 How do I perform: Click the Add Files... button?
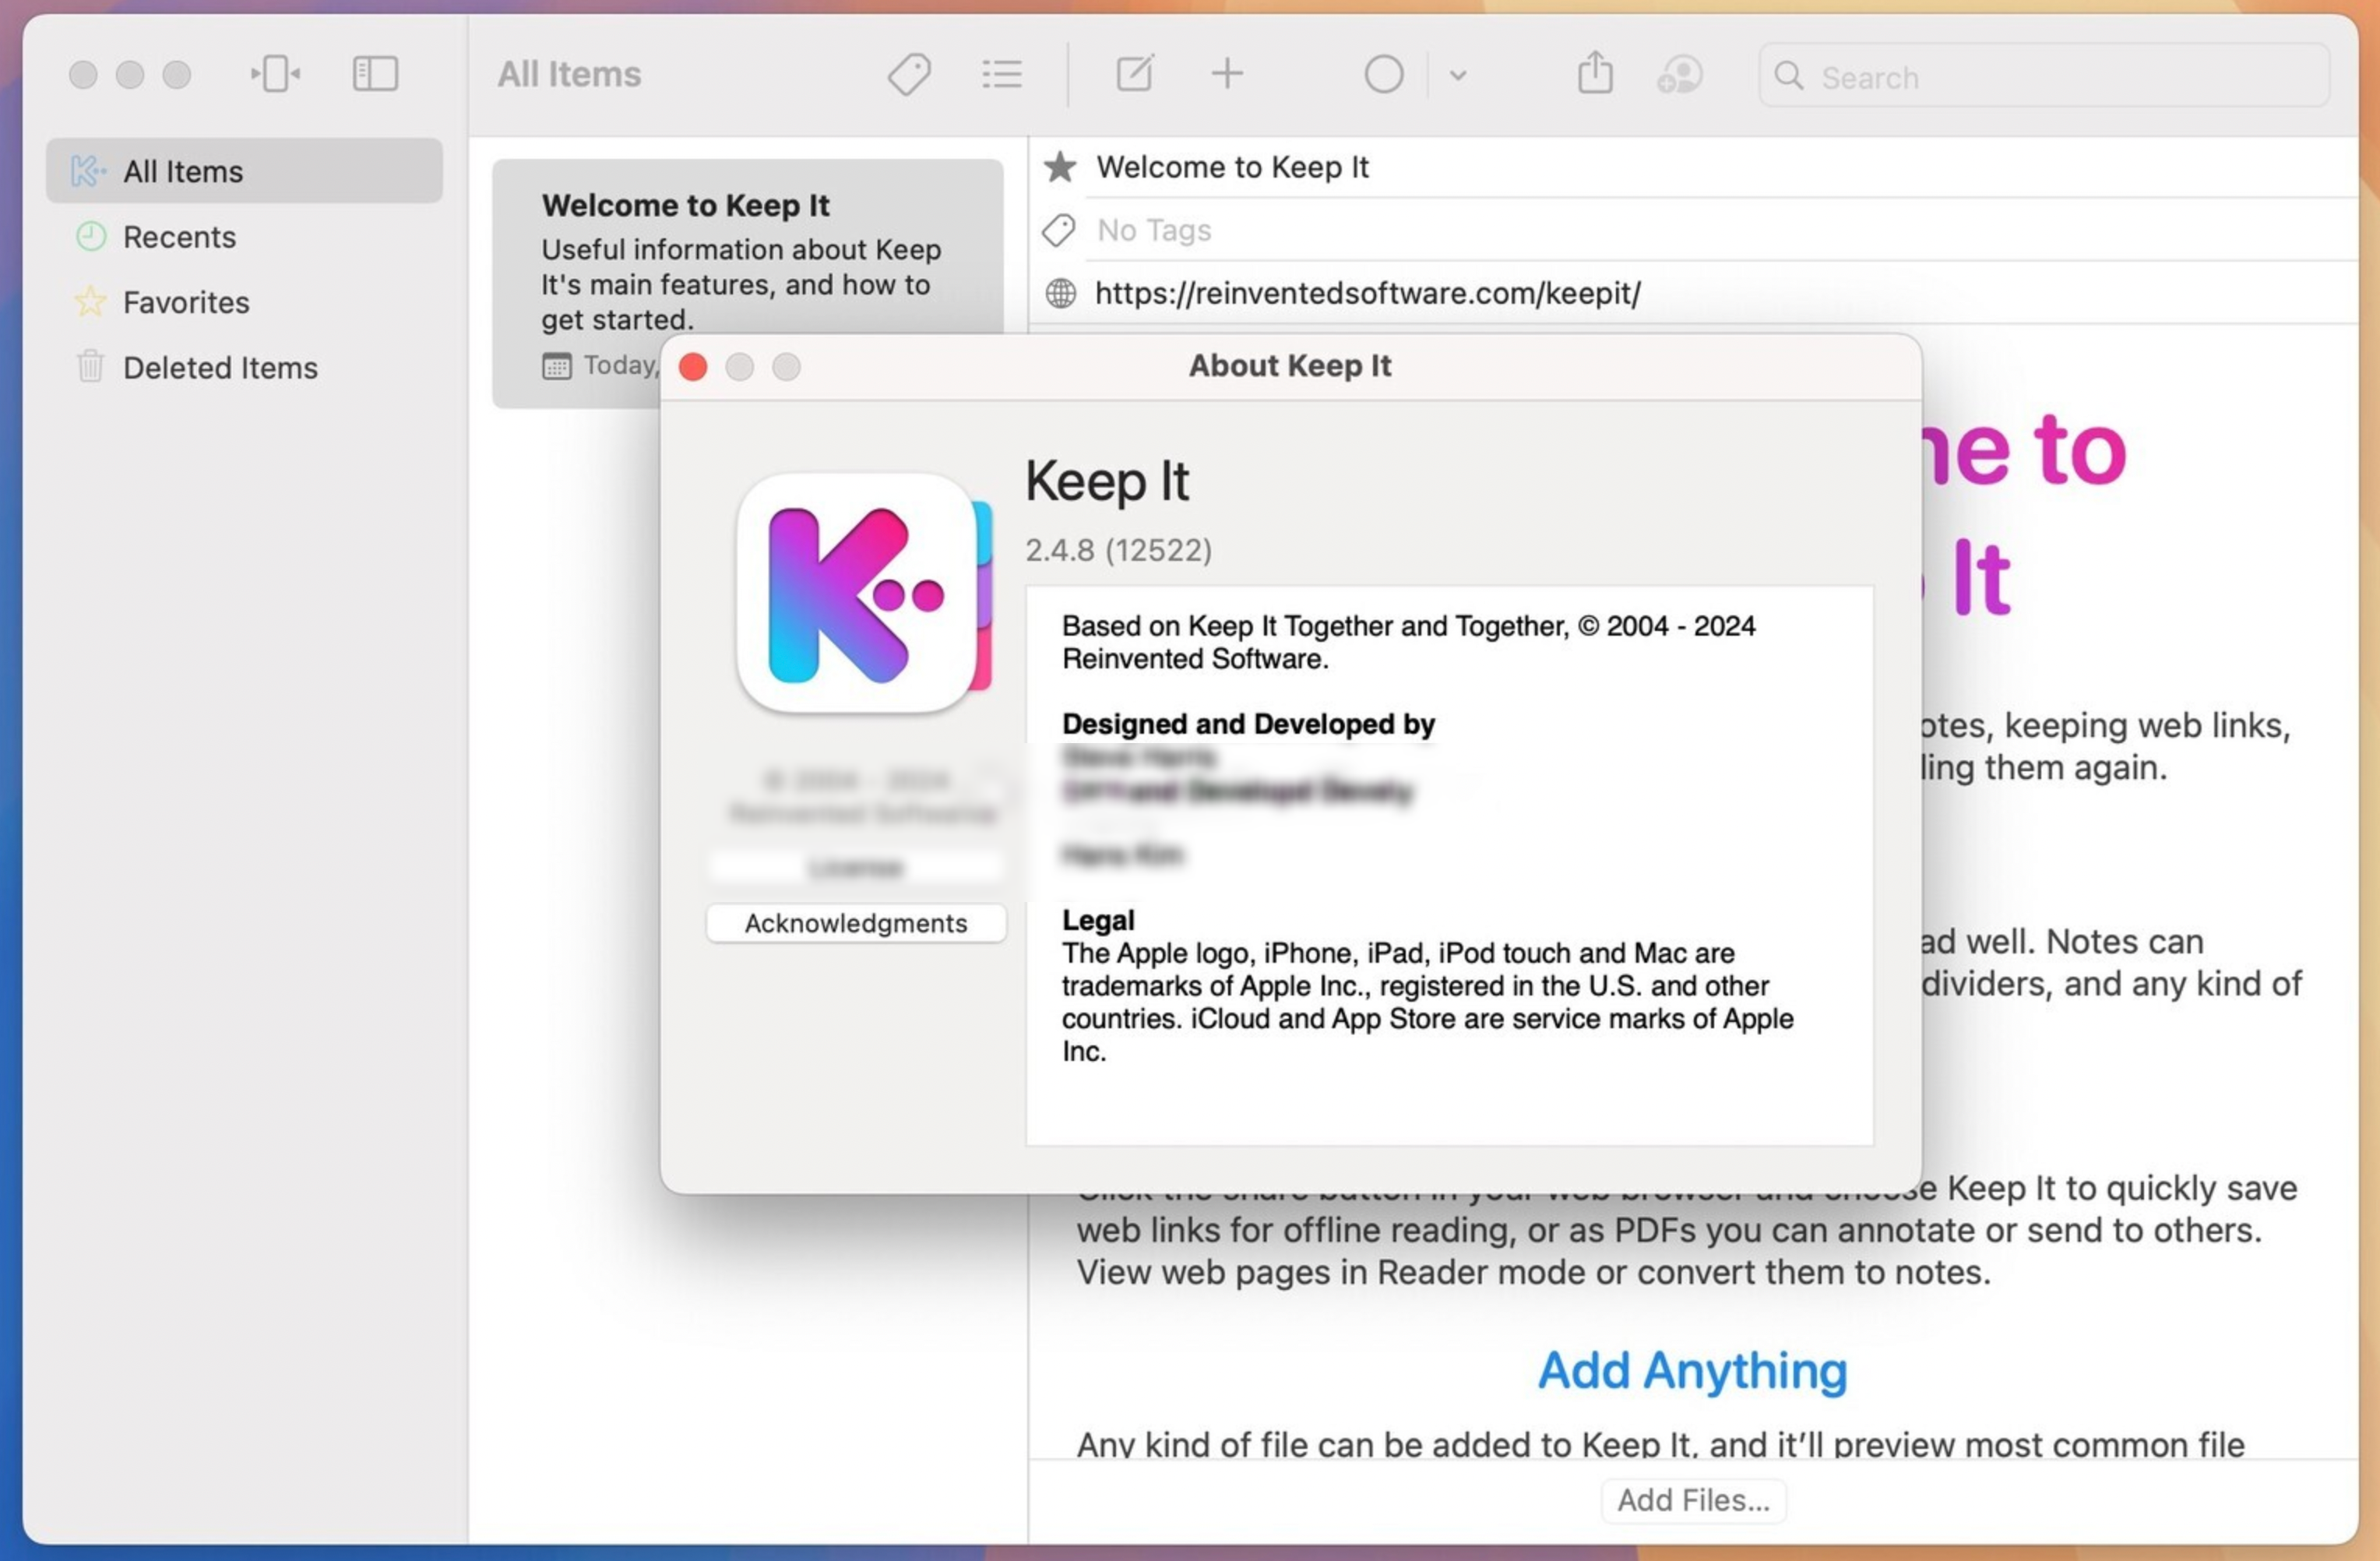click(1694, 1500)
